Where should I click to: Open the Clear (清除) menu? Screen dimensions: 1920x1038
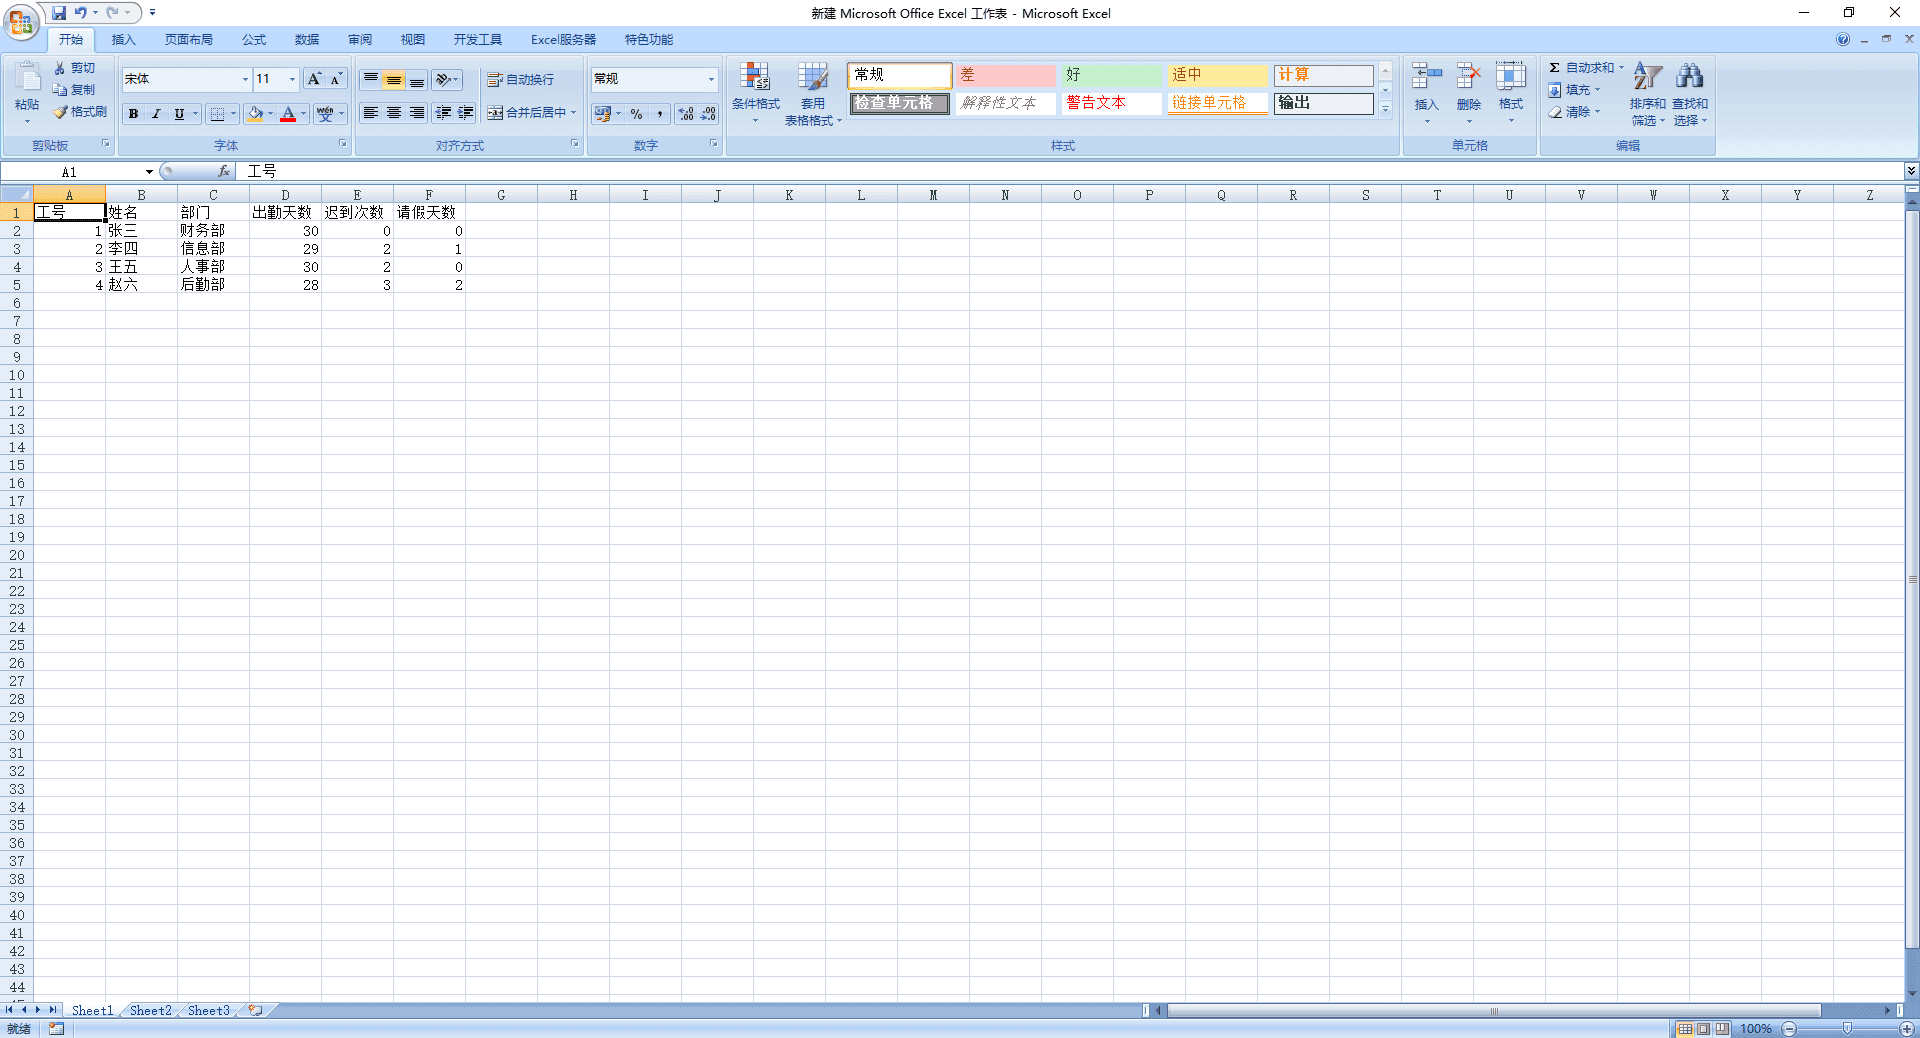click(x=1574, y=112)
